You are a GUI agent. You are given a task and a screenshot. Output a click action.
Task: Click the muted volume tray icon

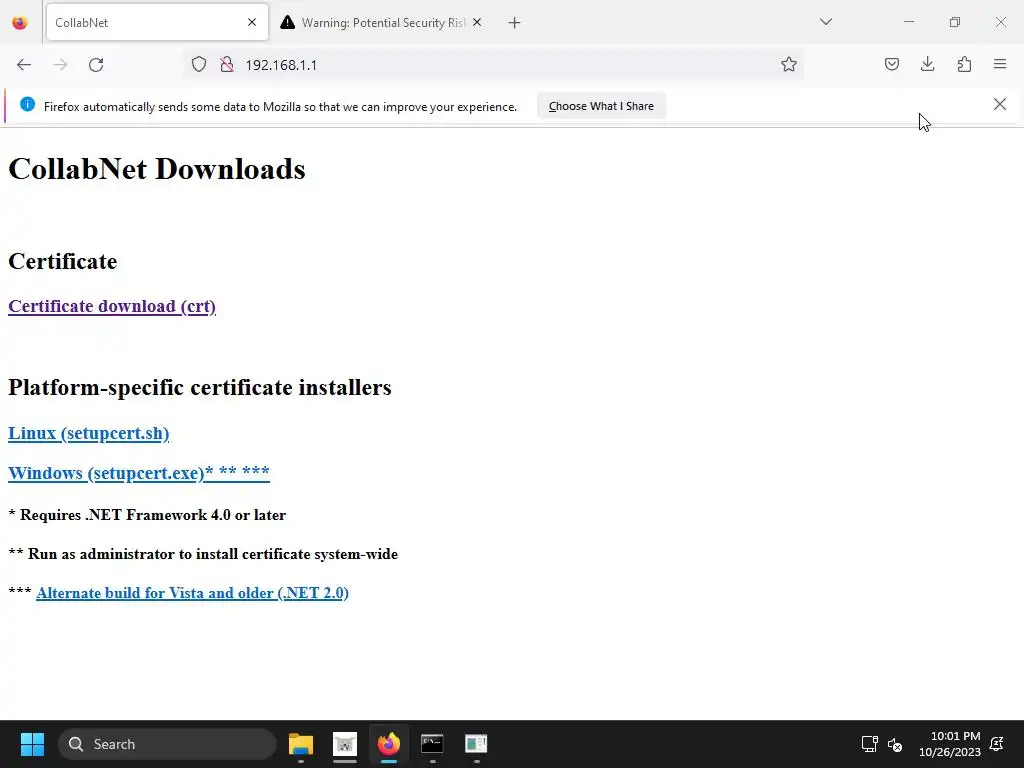click(x=895, y=744)
